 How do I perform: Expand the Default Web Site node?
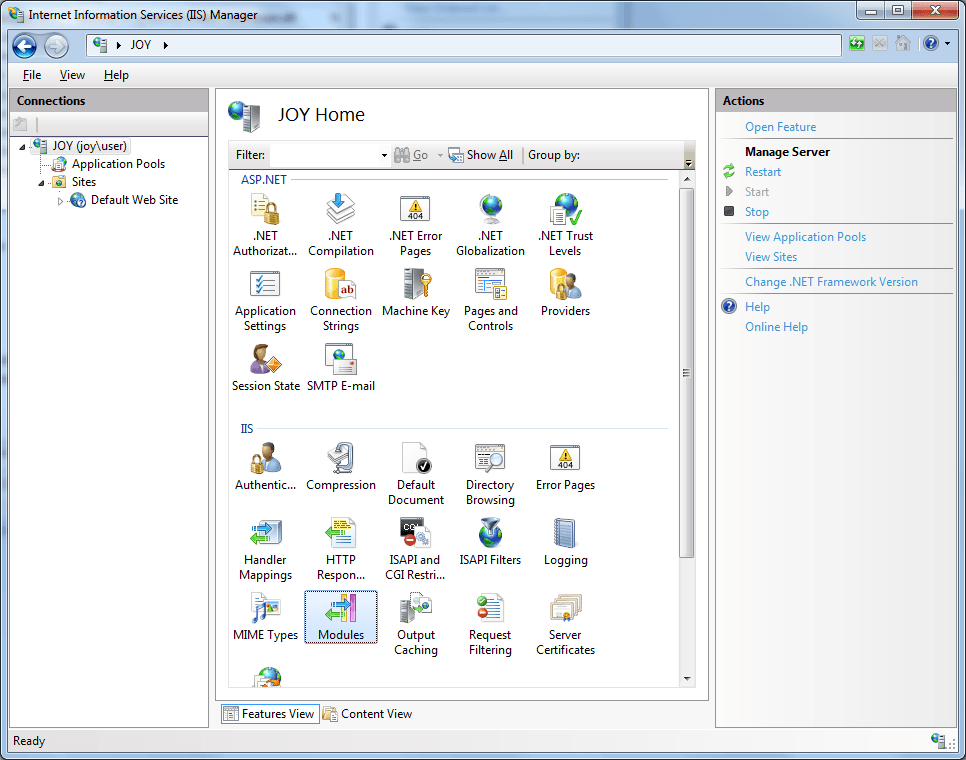coord(60,201)
